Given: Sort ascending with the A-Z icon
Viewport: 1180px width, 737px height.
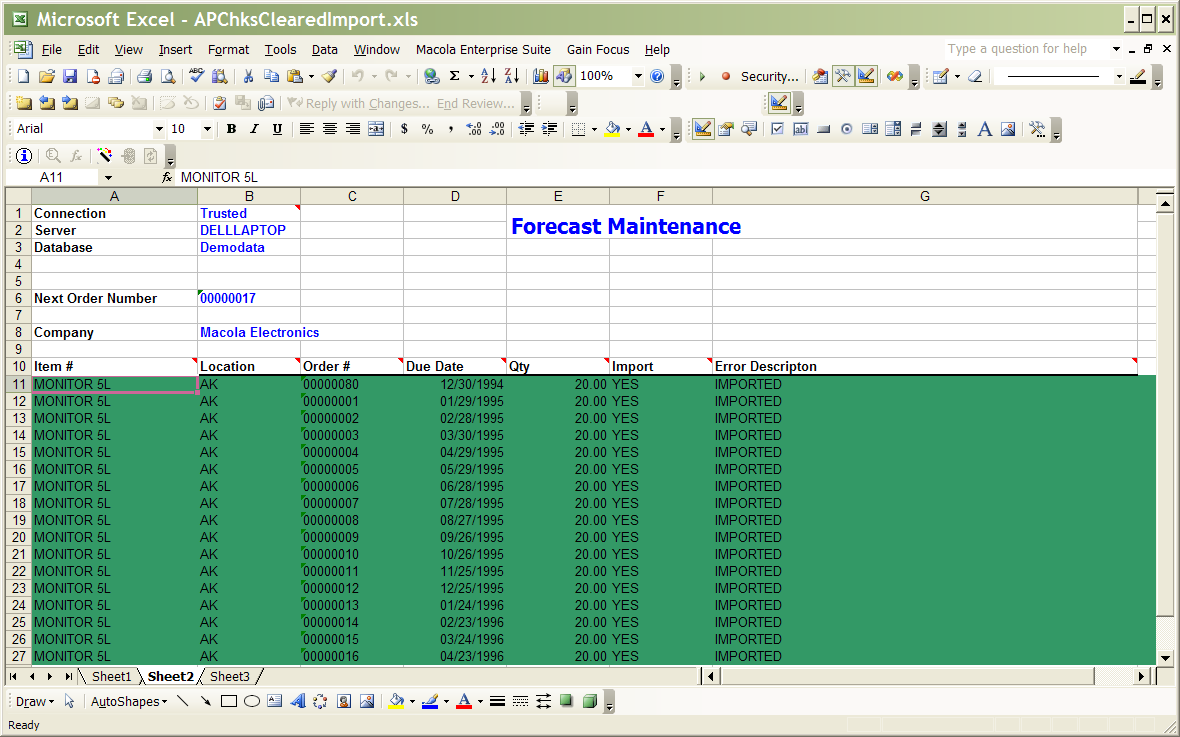Looking at the screenshot, I should click(488, 76).
